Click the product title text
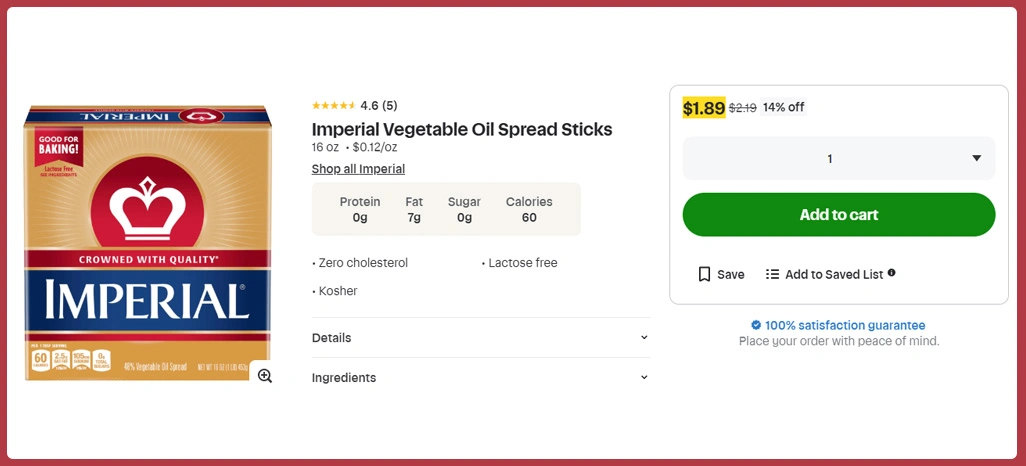The width and height of the screenshot is (1026, 466). (x=461, y=129)
